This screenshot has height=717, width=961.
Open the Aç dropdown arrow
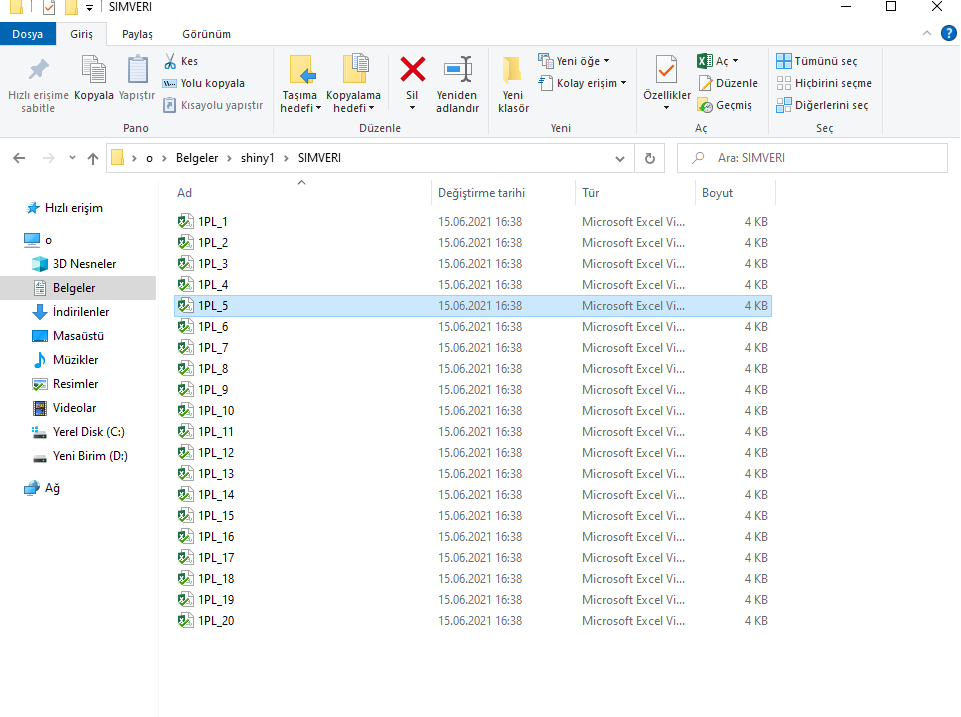(735, 61)
